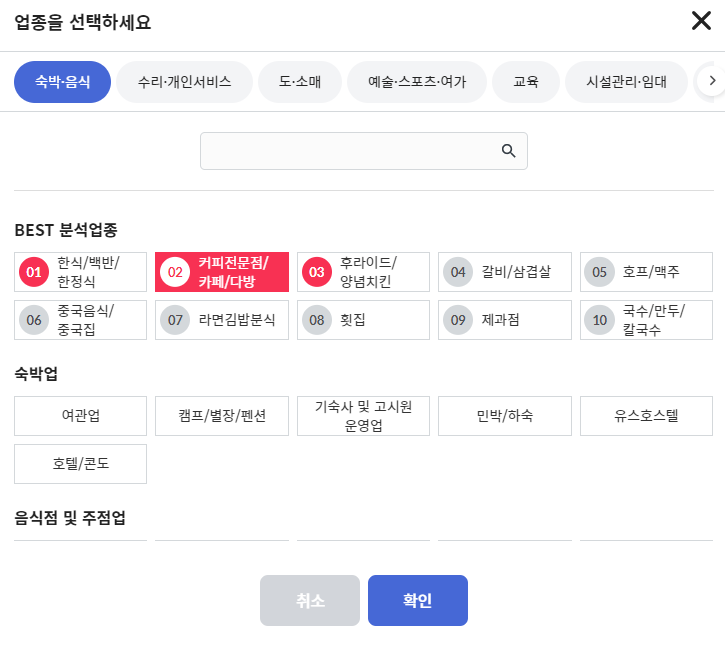This screenshot has width=725, height=647.
Task: Pick 07 라면김밥분식
Action: 222,320
